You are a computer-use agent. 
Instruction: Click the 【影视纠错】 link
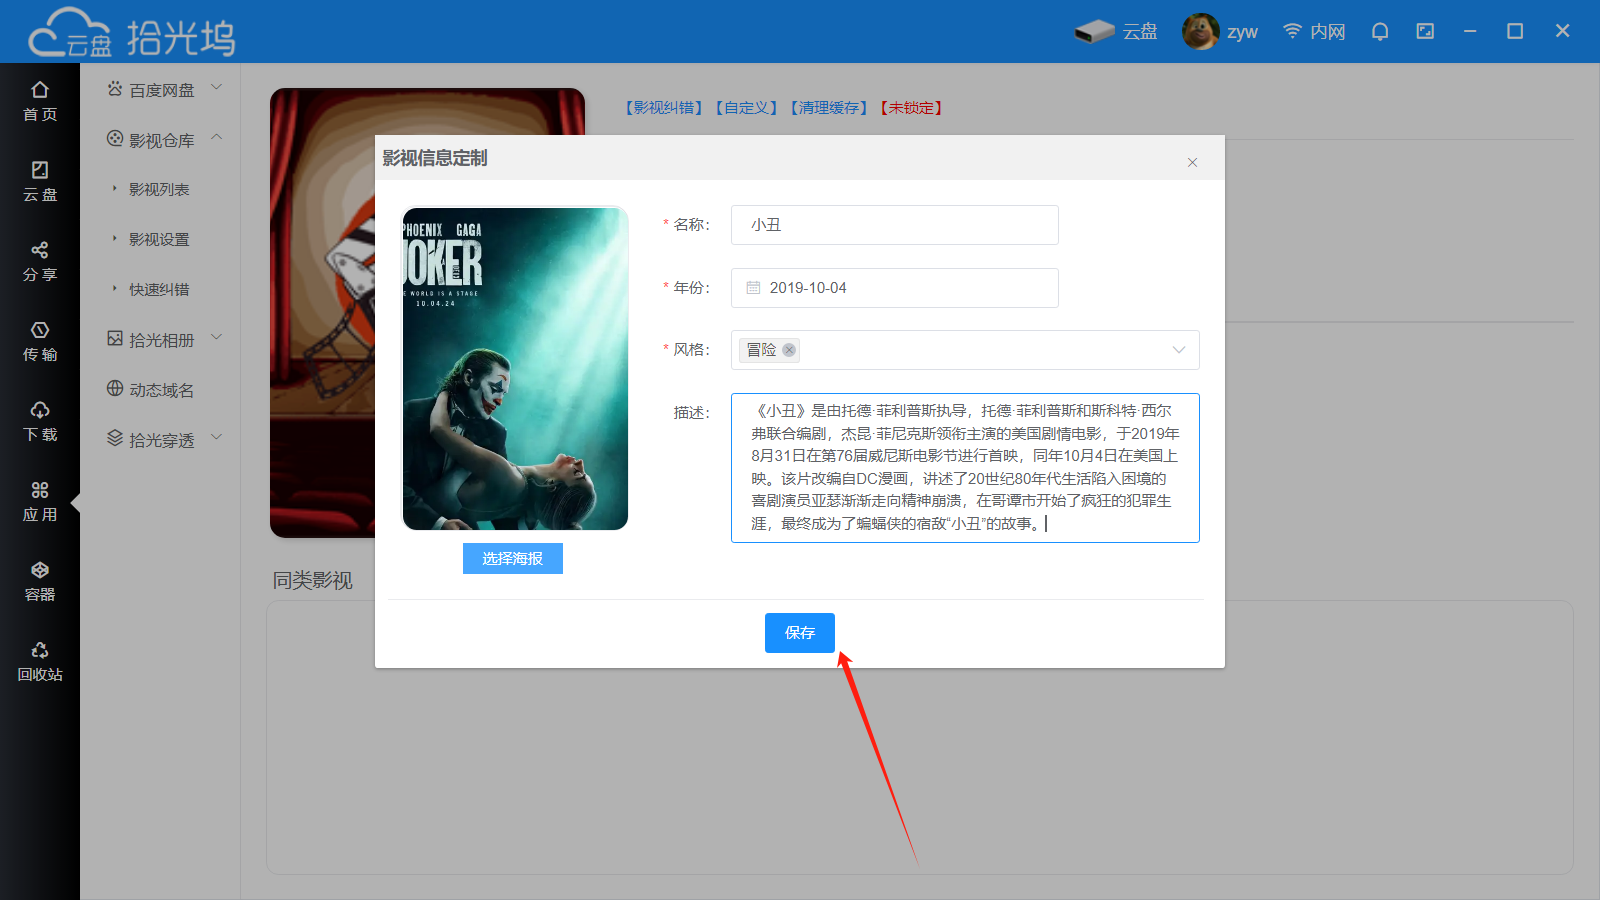point(664,108)
